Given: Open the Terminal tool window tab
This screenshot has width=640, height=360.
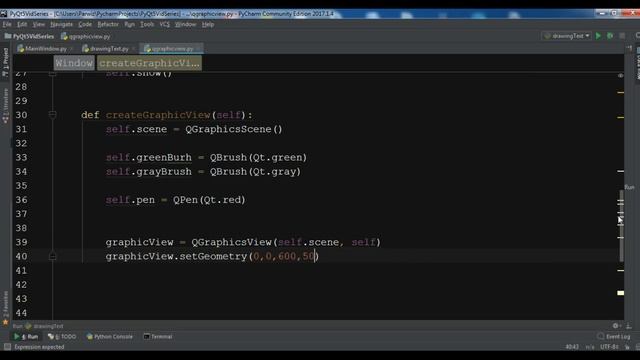Looking at the screenshot, I should click(158, 337).
